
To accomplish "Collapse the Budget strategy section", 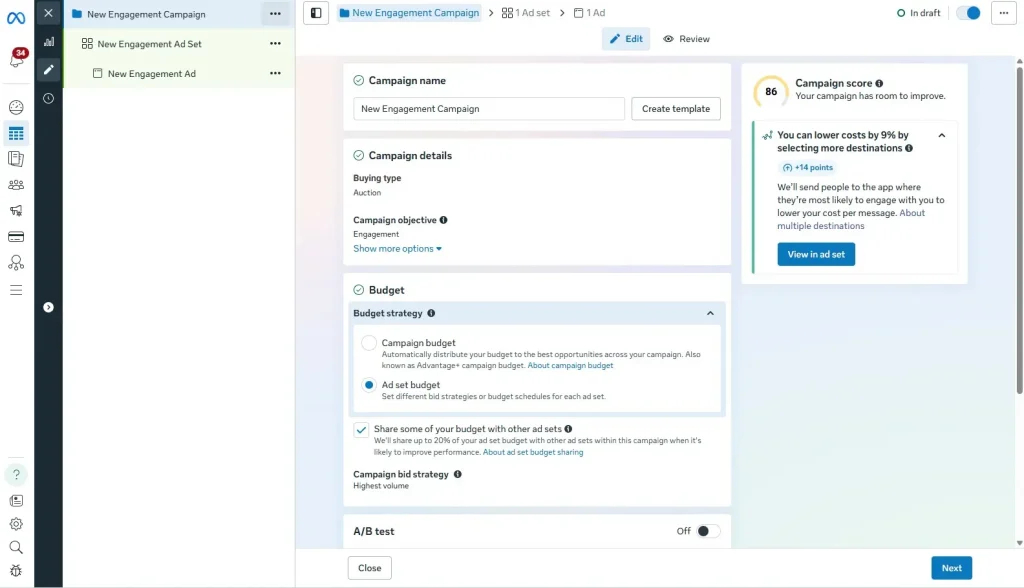I will point(710,313).
